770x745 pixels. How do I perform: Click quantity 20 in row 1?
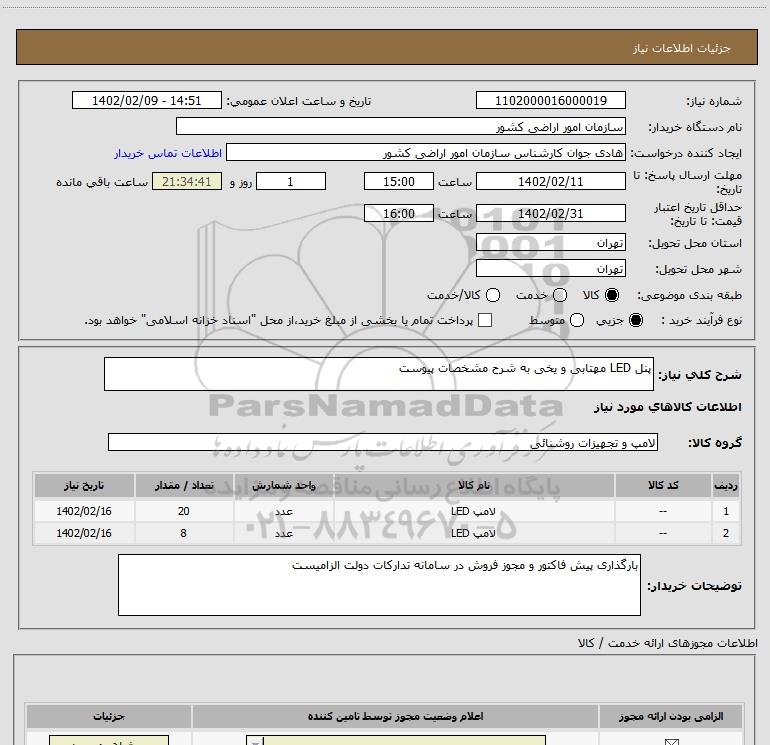pos(184,511)
